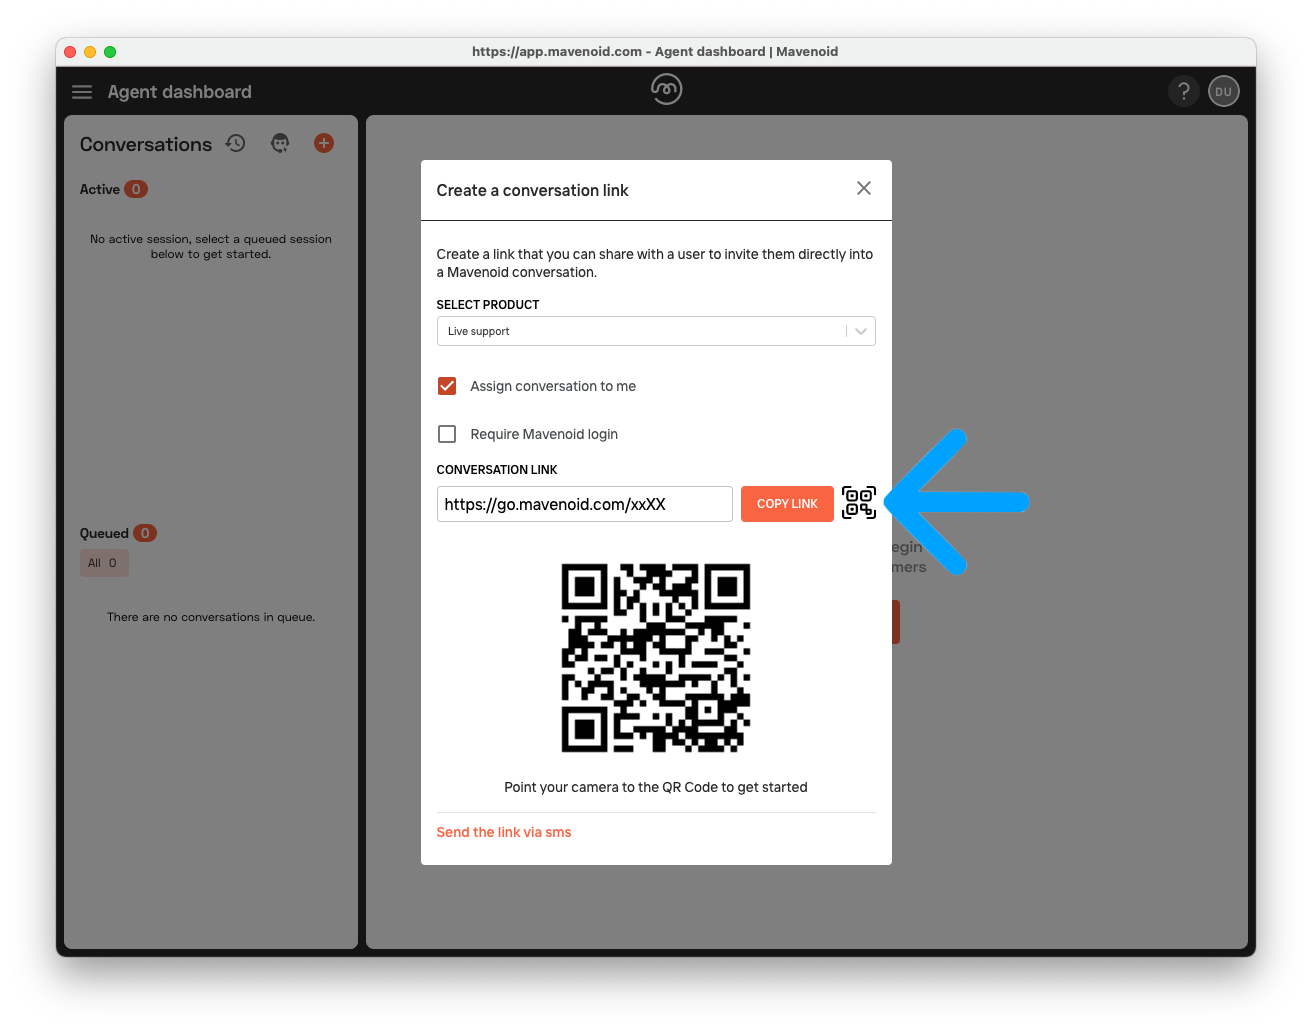Click 'Point your camera to the QR Code' text

pos(656,787)
